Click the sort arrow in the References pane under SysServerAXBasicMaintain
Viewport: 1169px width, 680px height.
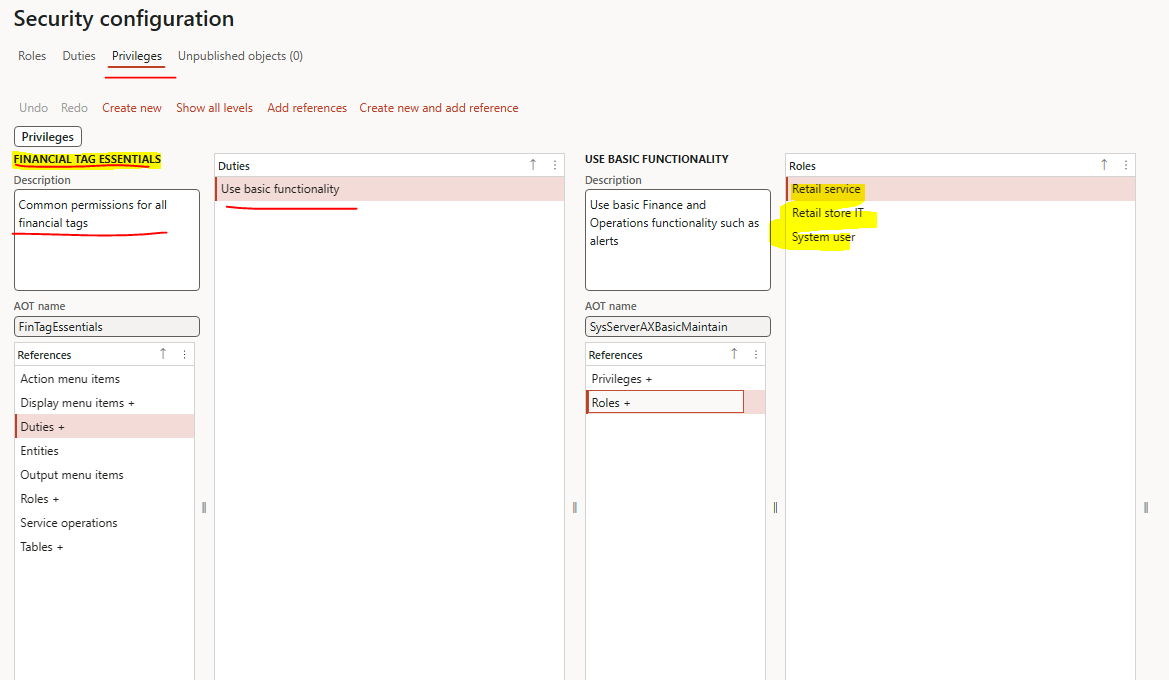[x=734, y=354]
